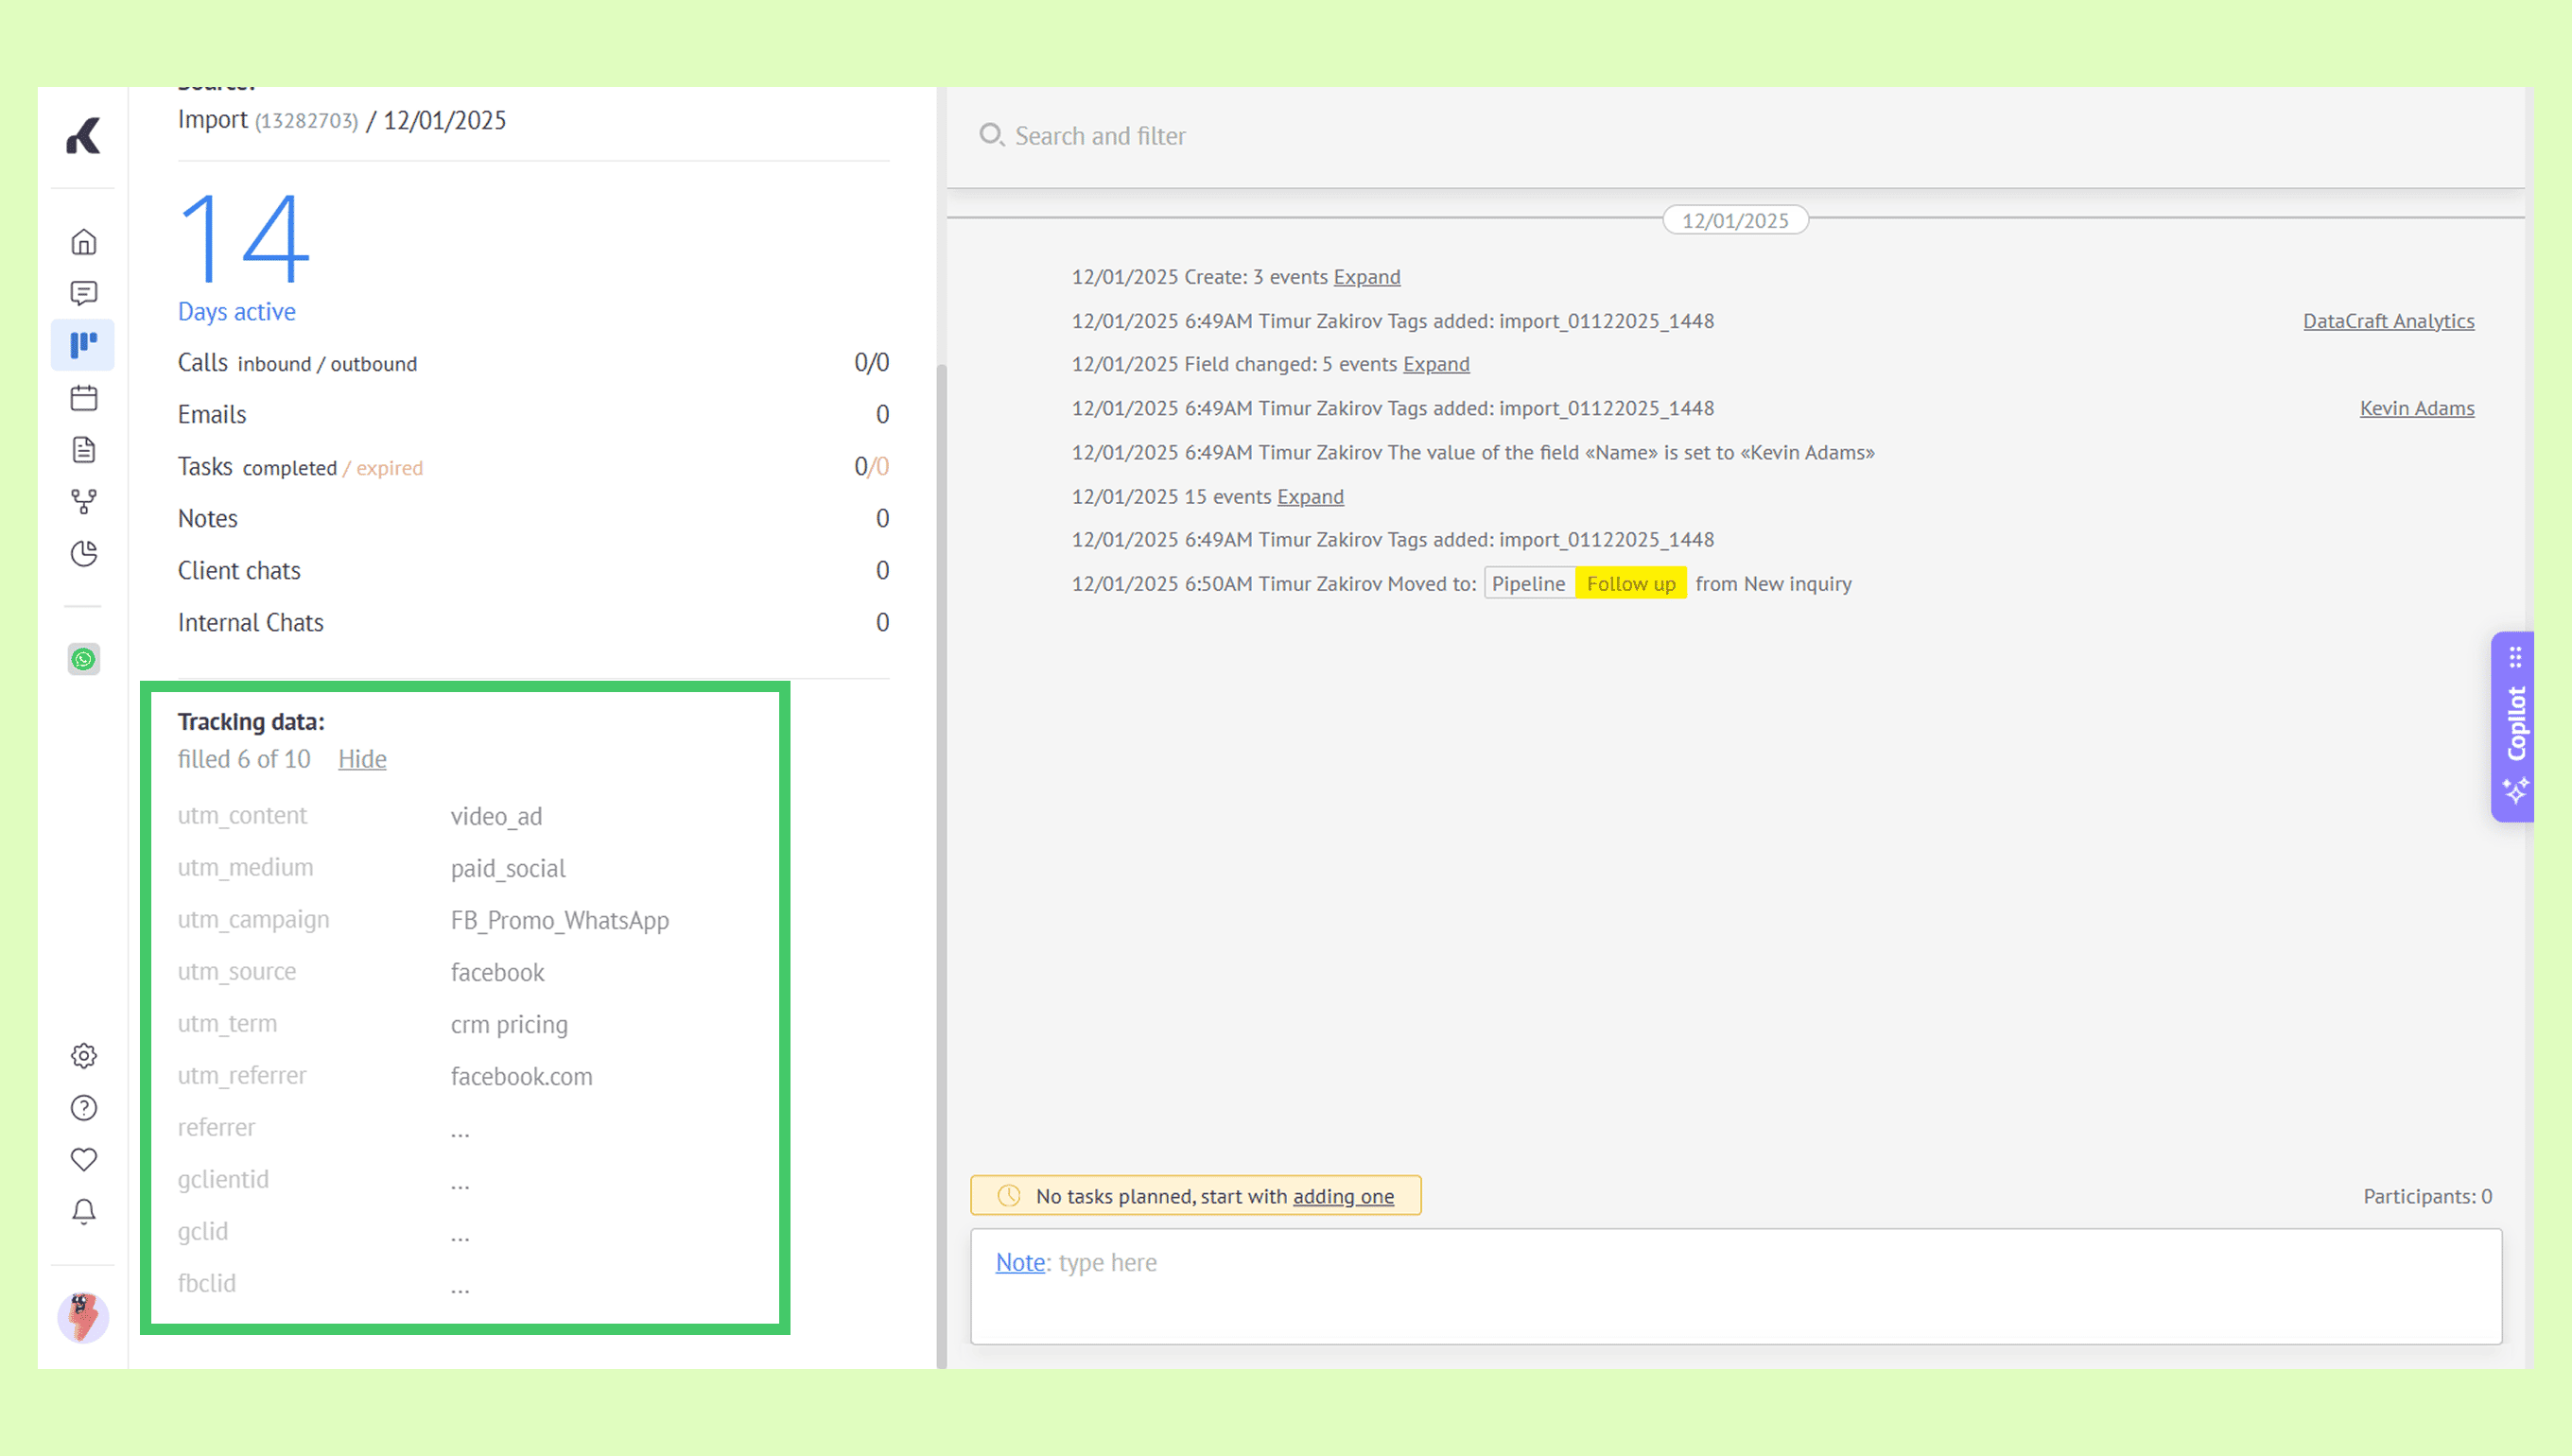Hide the tracking data fields
The height and width of the screenshot is (1456, 2572).
362,759
